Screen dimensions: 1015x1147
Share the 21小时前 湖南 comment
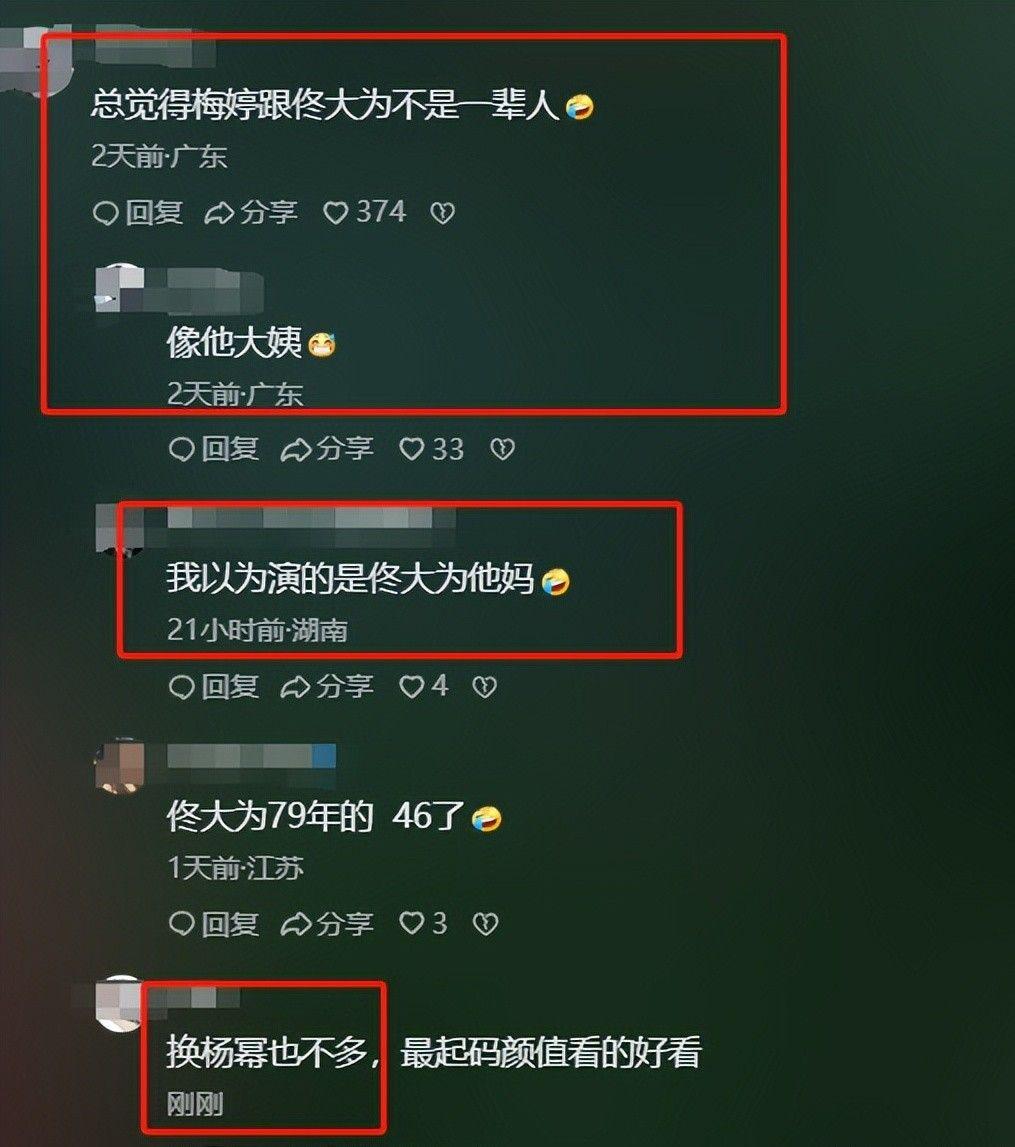(x=327, y=686)
